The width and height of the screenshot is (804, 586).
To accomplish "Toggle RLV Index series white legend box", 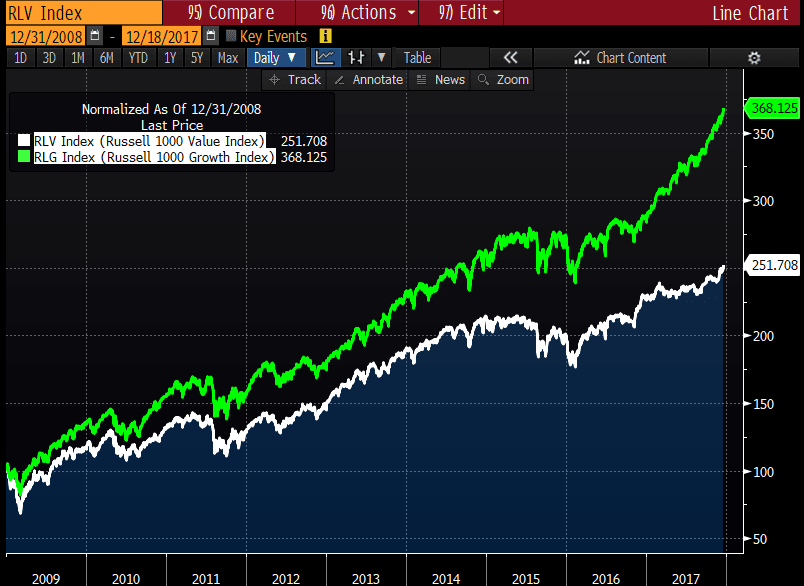I will pos(23,141).
